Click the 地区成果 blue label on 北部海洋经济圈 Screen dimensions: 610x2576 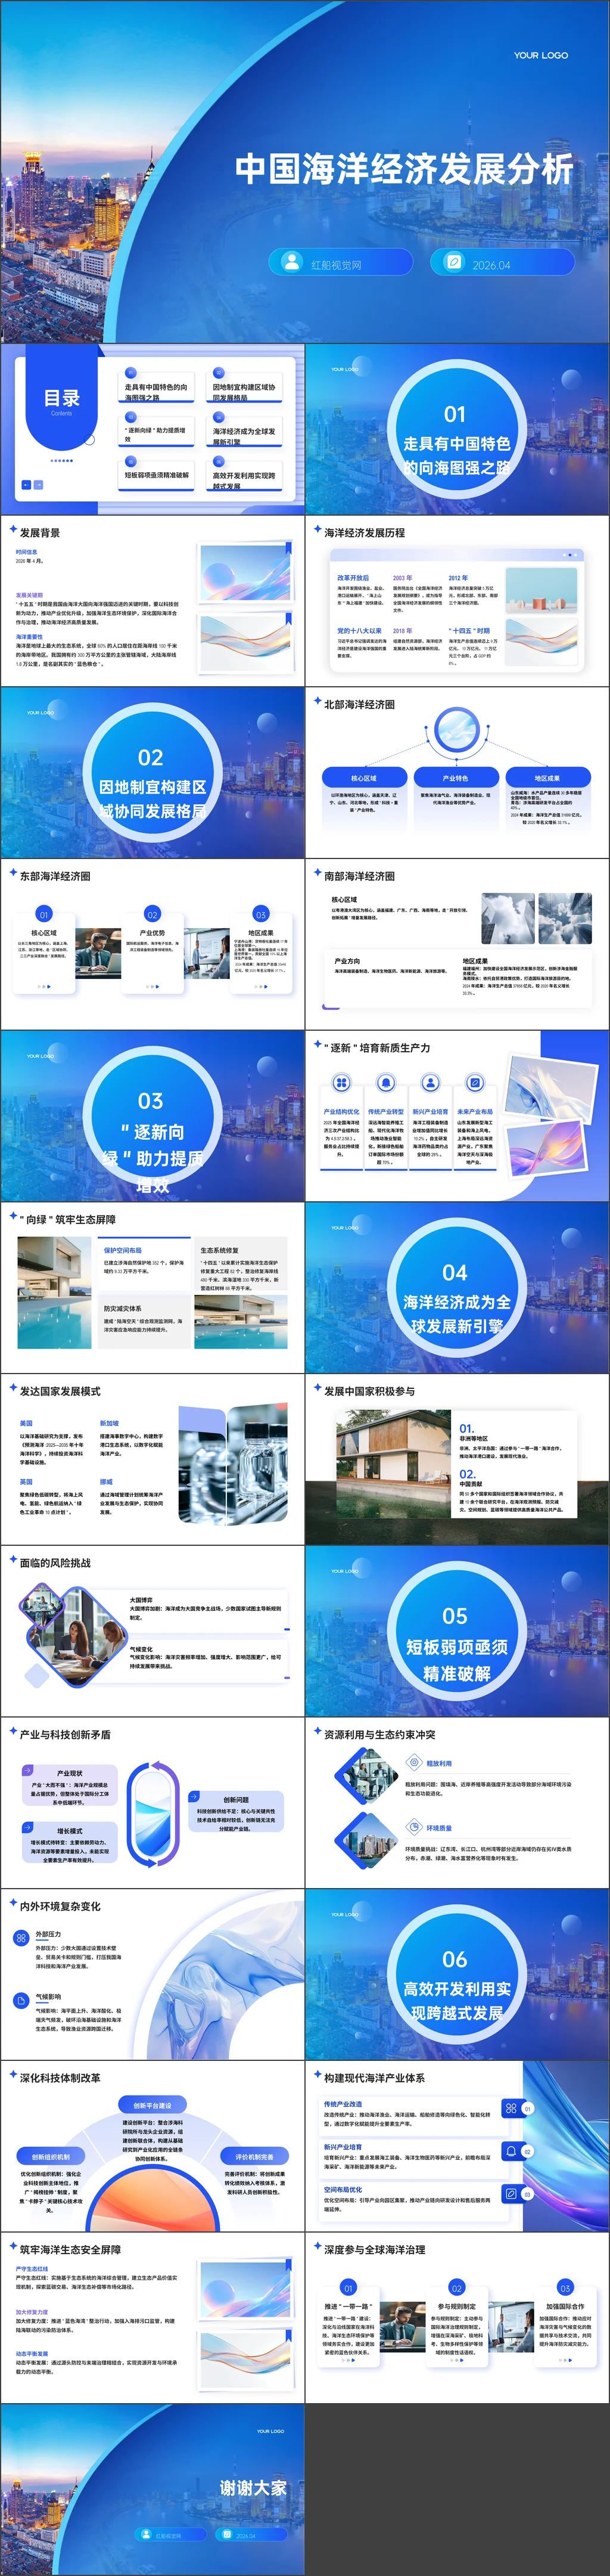[547, 778]
